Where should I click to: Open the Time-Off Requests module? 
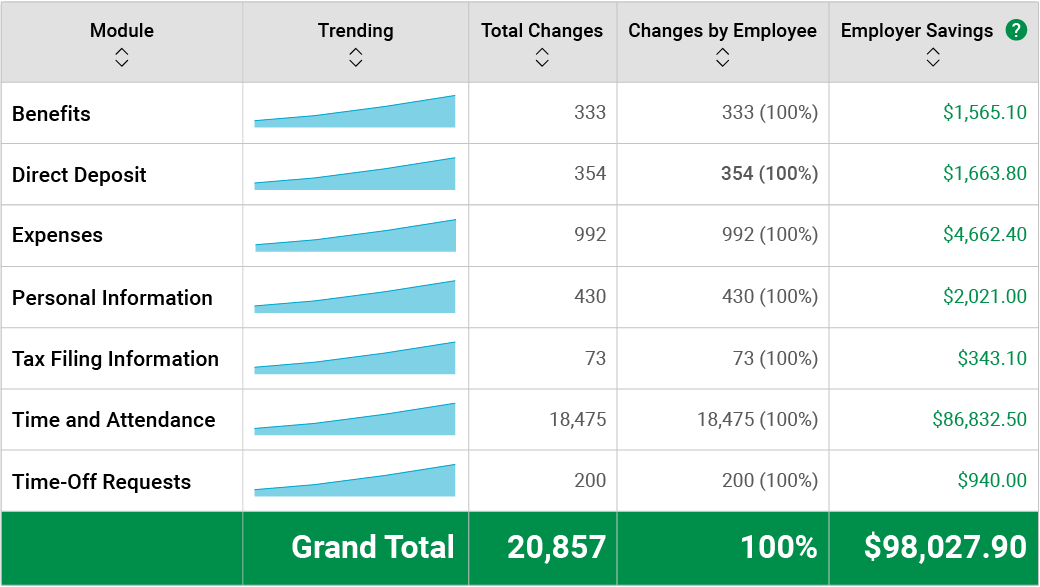[101, 482]
